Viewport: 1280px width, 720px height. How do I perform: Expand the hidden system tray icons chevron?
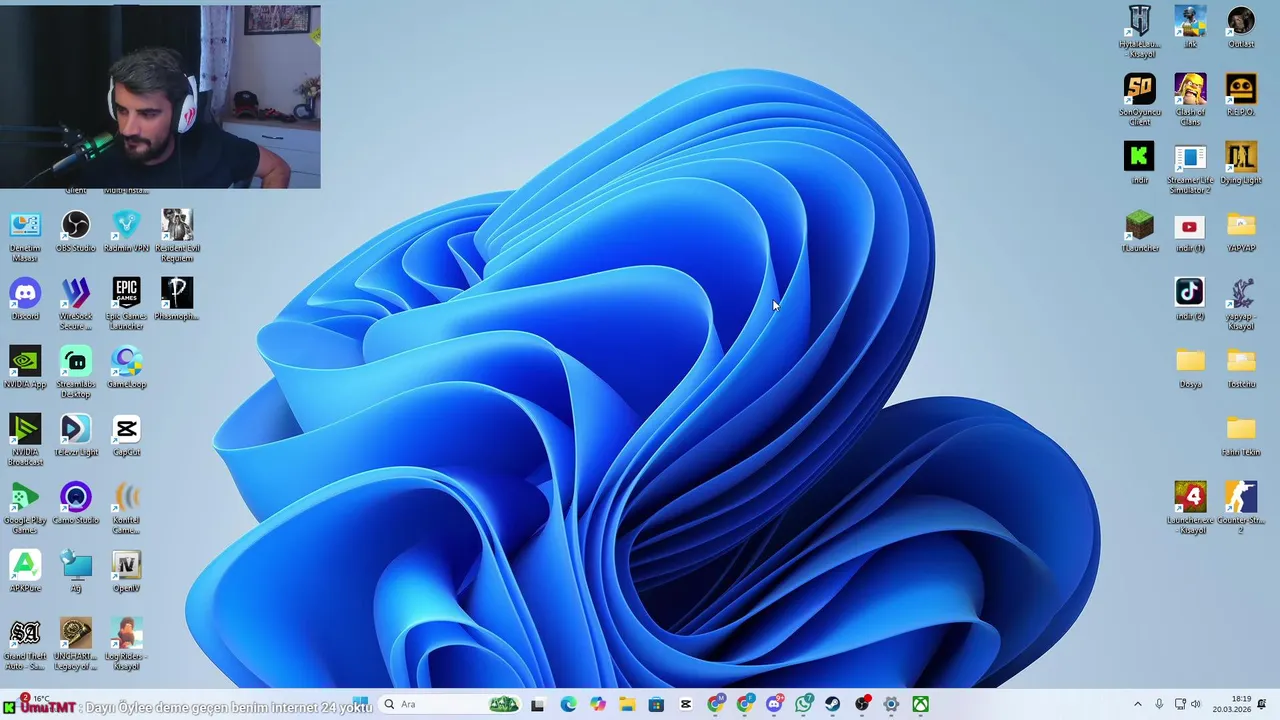pyautogui.click(x=1137, y=704)
